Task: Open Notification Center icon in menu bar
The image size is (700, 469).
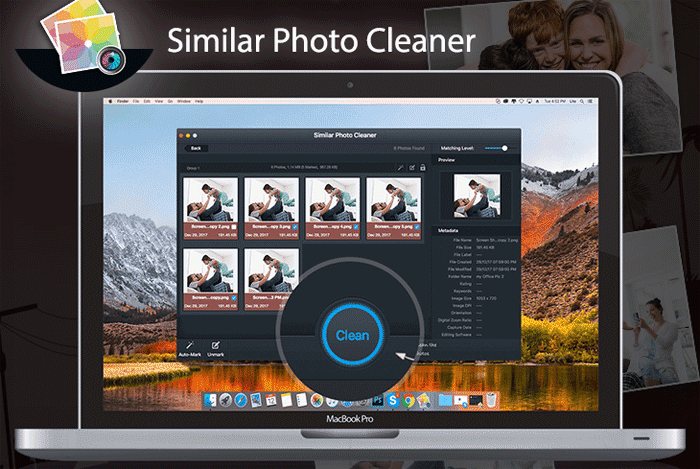Action: point(590,101)
